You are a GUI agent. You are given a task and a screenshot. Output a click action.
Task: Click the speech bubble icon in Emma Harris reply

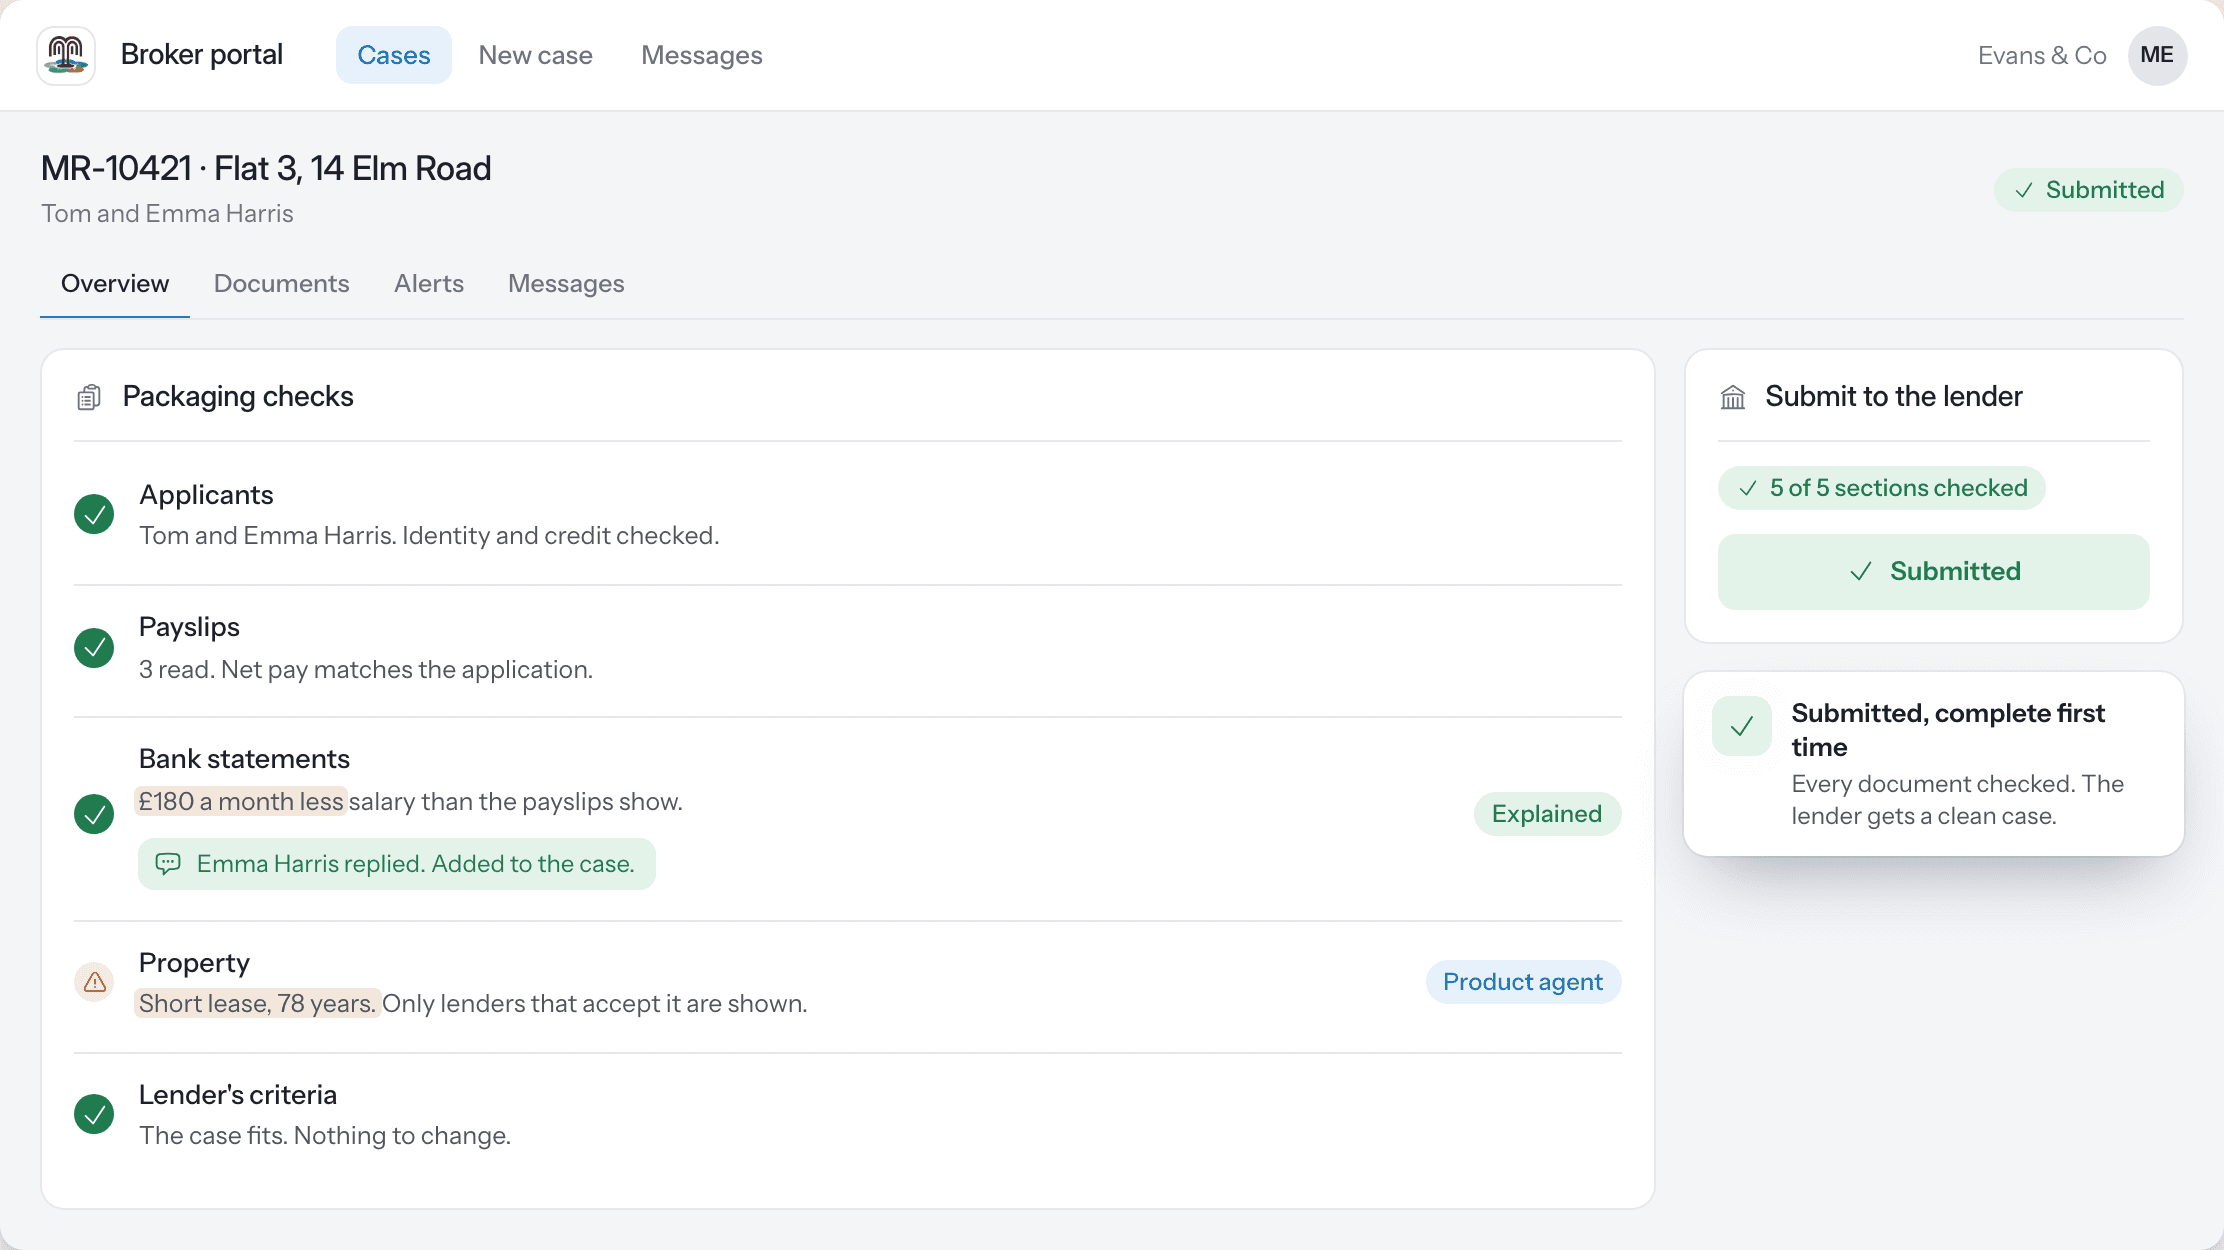tap(168, 863)
